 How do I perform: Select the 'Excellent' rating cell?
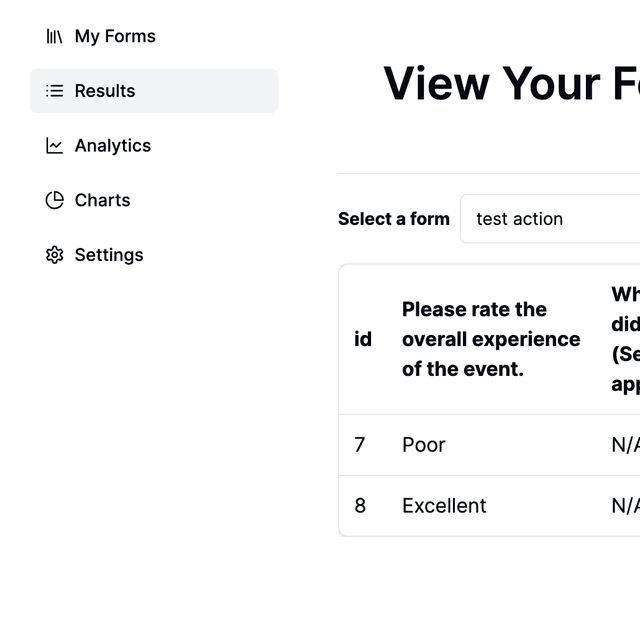point(444,506)
